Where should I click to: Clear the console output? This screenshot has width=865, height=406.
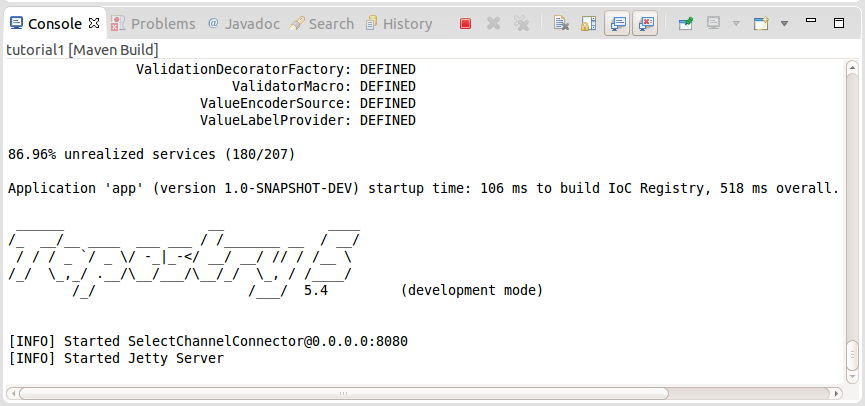coord(562,23)
